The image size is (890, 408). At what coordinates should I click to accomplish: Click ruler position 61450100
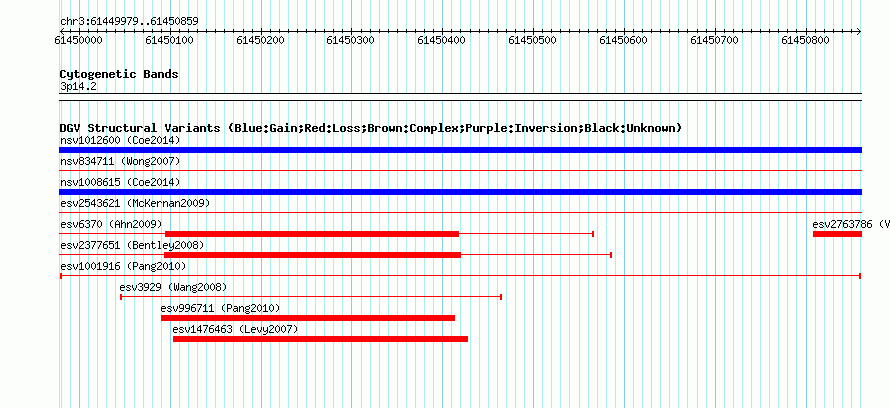pyautogui.click(x=170, y=40)
